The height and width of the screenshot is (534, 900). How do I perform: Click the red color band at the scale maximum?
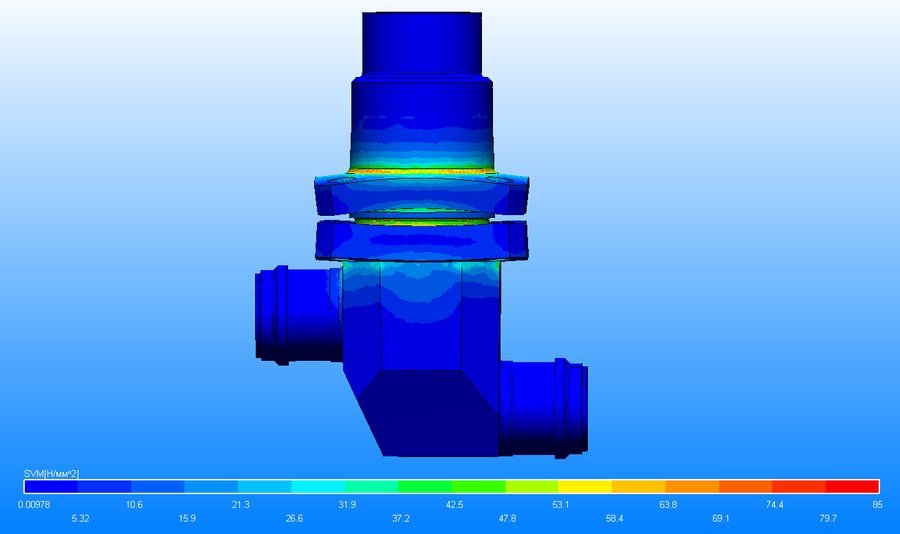pos(852,486)
